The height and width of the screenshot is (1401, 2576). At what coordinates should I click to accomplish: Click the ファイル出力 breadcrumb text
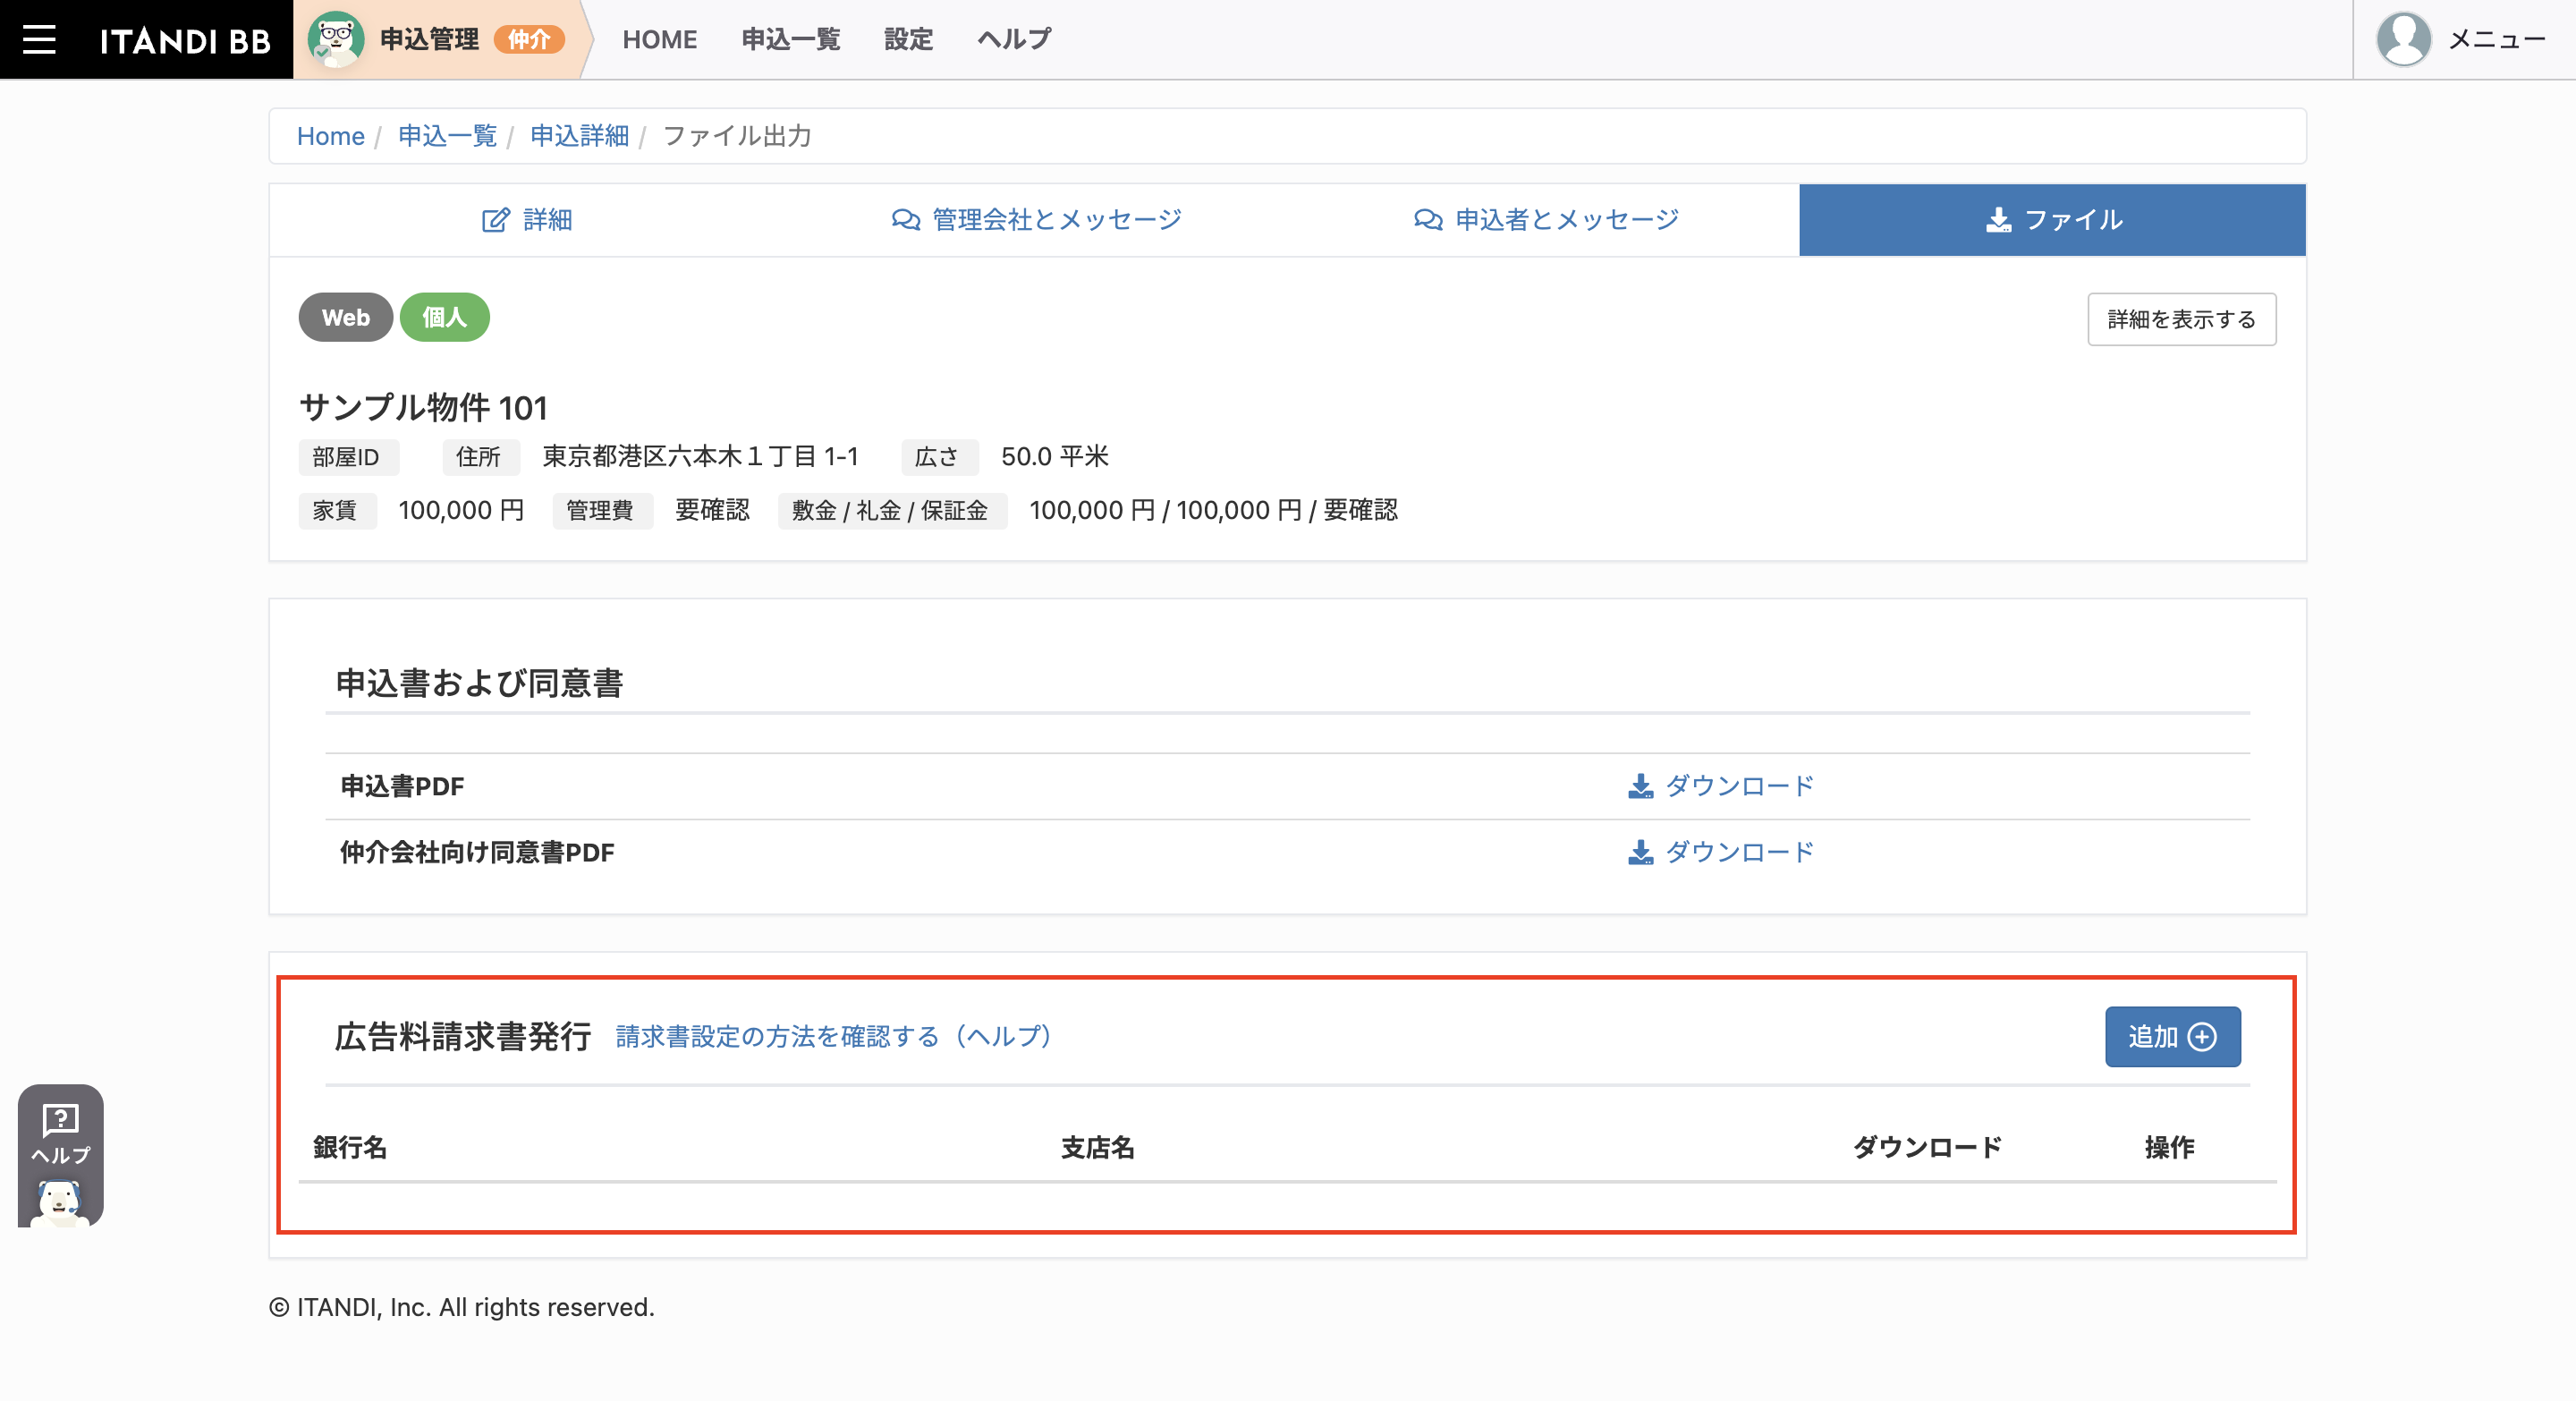point(737,136)
